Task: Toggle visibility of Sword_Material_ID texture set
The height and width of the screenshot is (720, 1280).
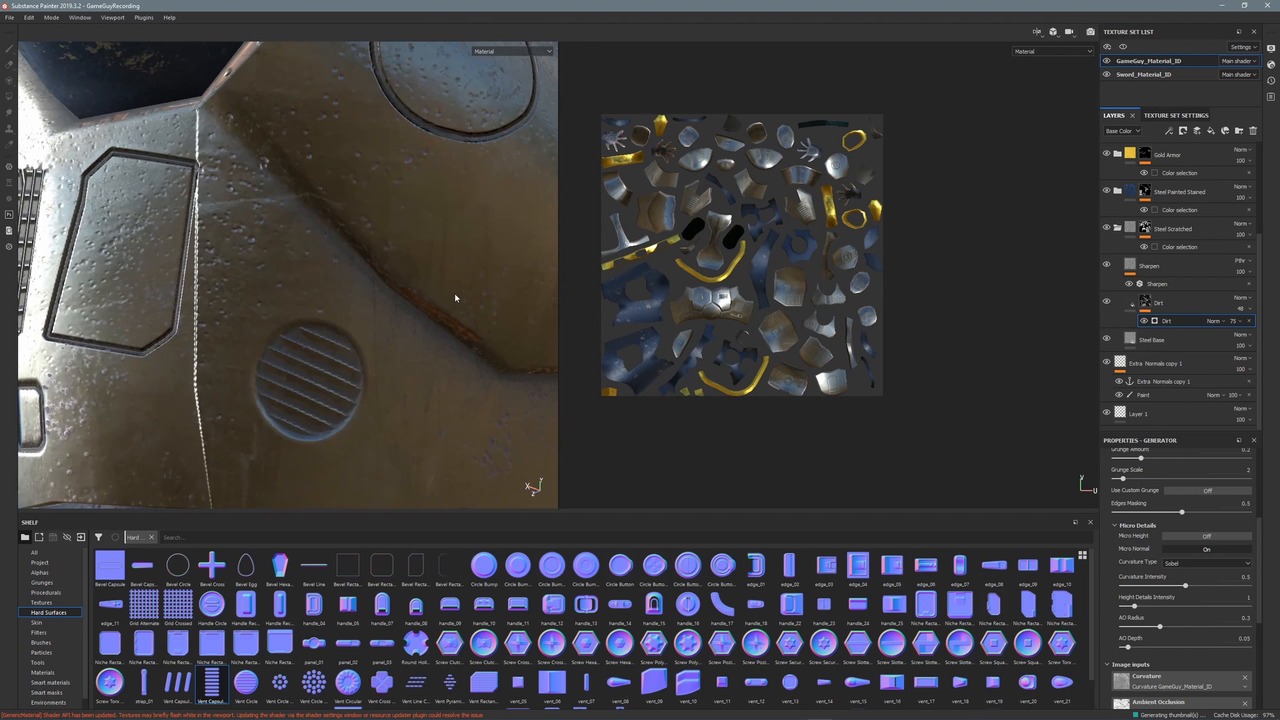Action: (1106, 74)
